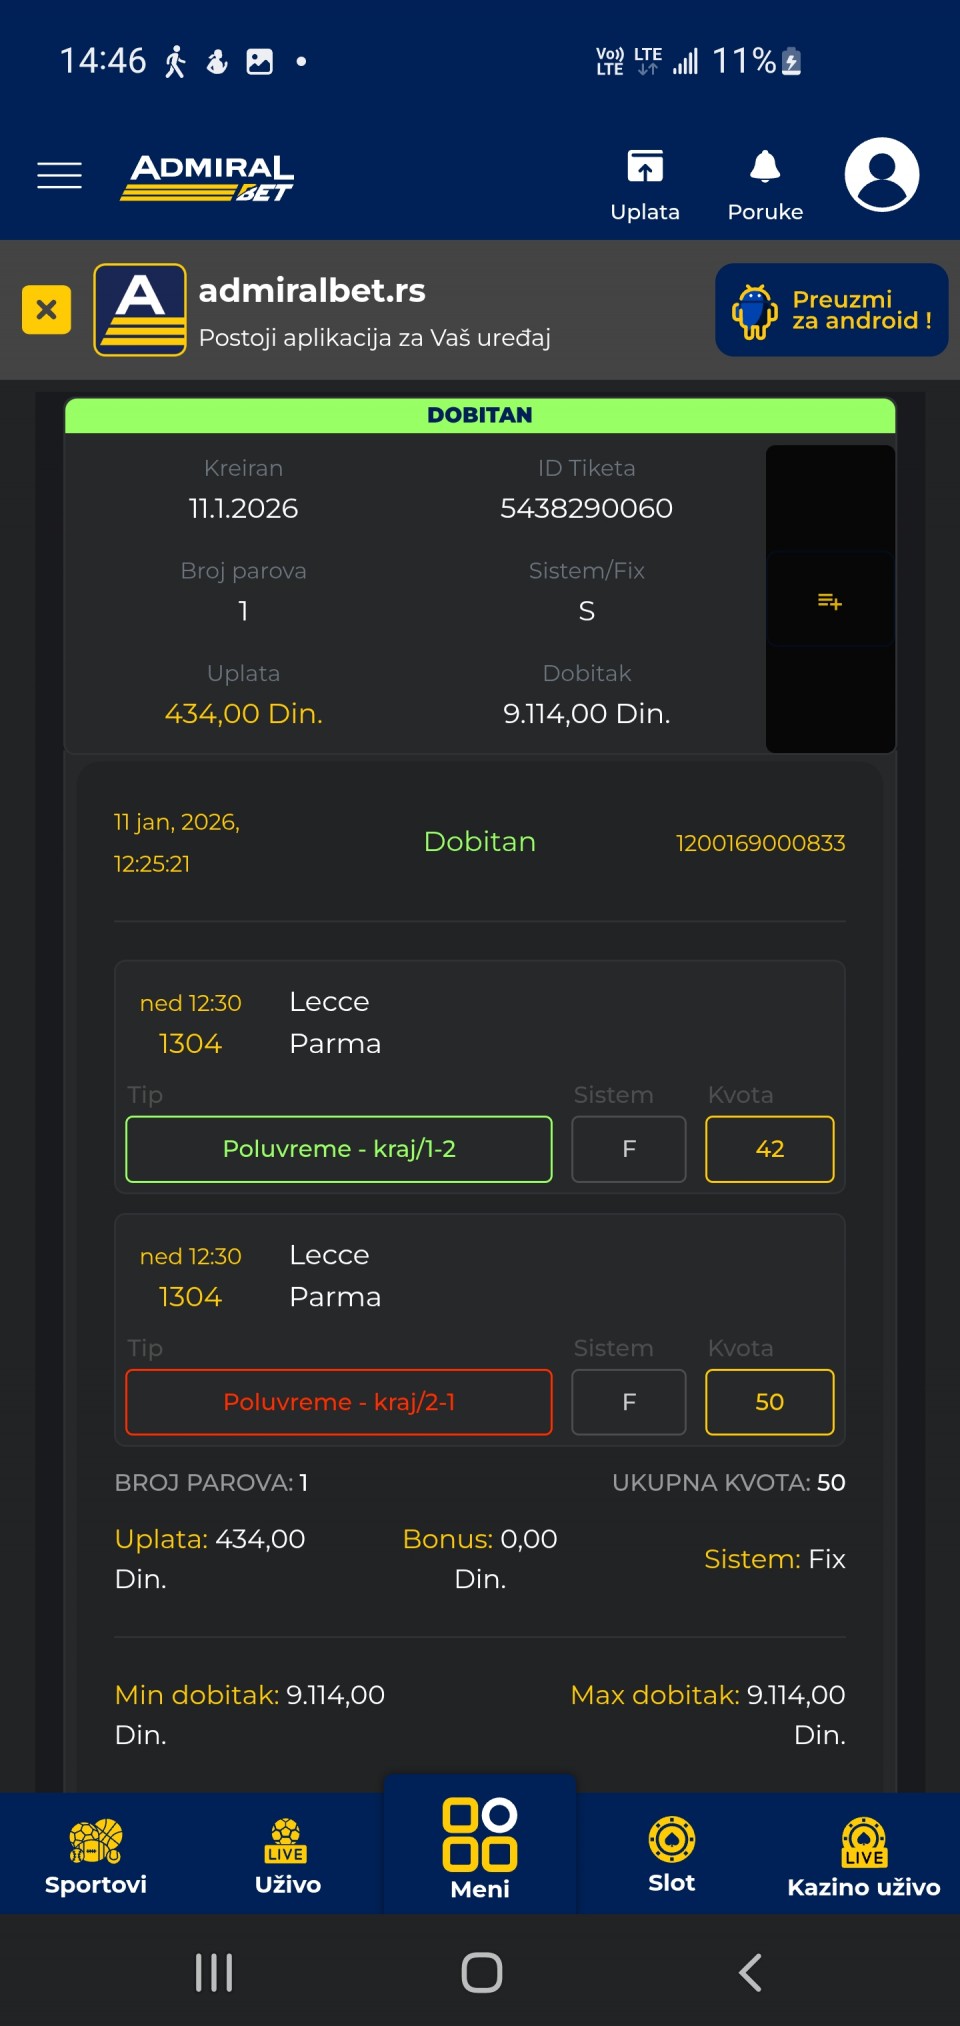
Task: Open the user profile avatar
Action: click(x=881, y=175)
